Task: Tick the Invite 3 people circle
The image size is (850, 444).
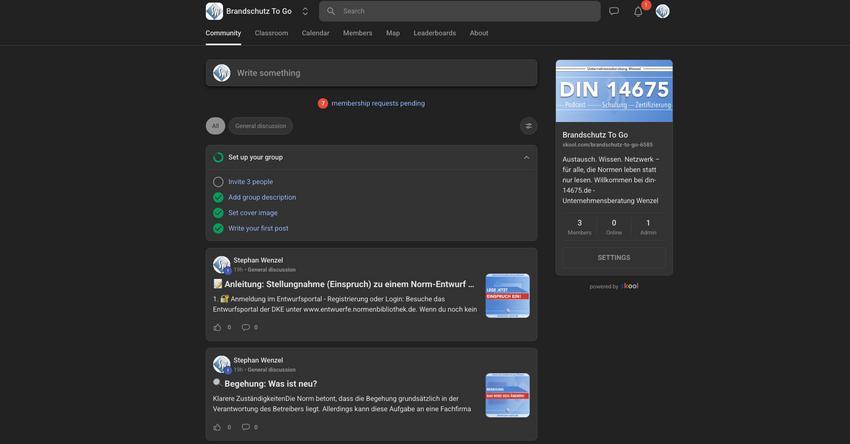Action: 218,182
